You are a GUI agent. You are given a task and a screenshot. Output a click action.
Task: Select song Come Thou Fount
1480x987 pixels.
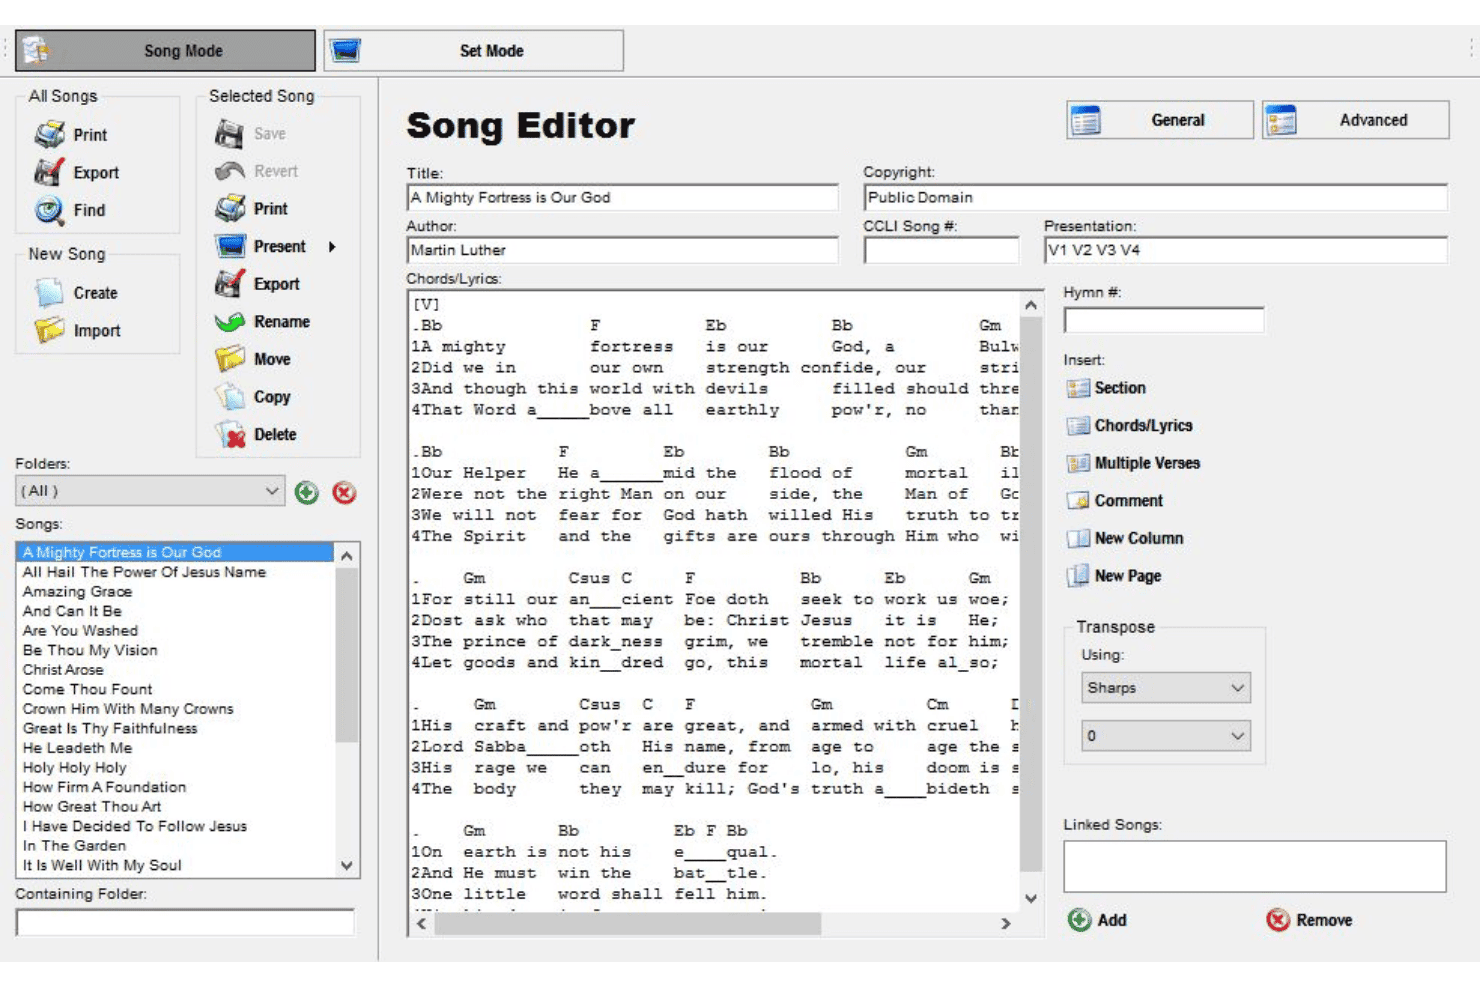point(87,689)
